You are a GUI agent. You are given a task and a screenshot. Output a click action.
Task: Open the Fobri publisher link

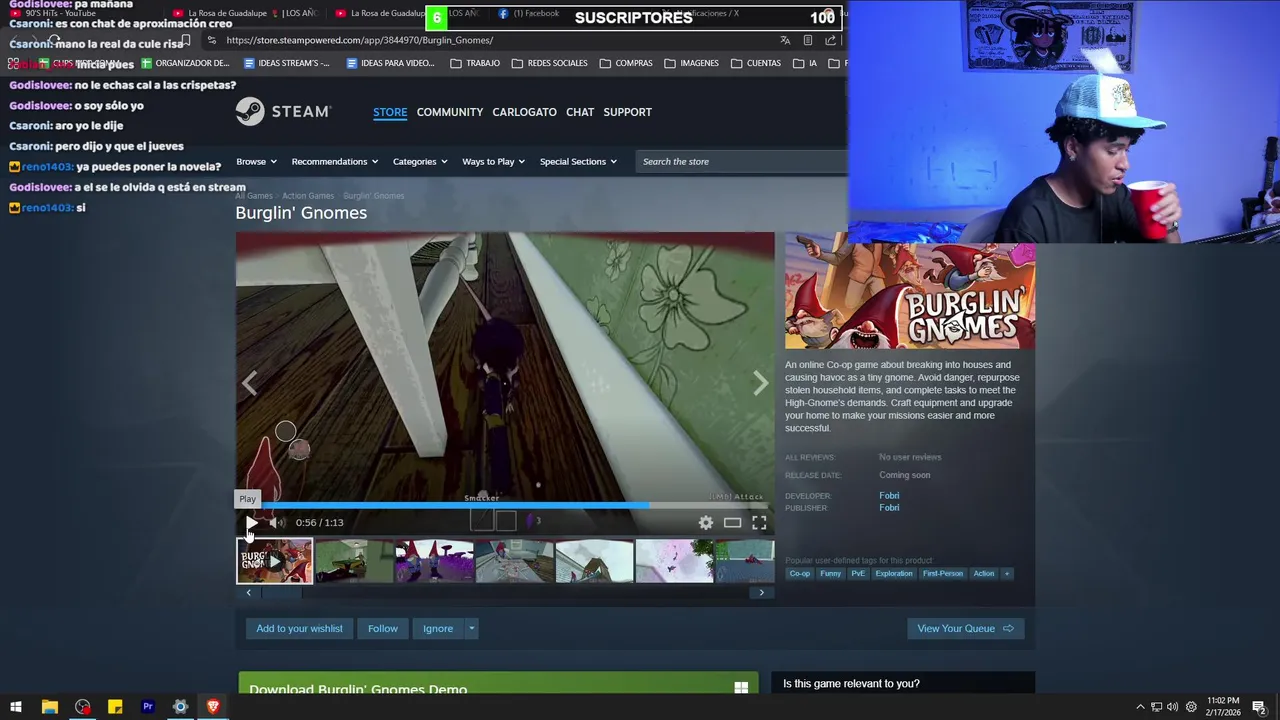(889, 508)
